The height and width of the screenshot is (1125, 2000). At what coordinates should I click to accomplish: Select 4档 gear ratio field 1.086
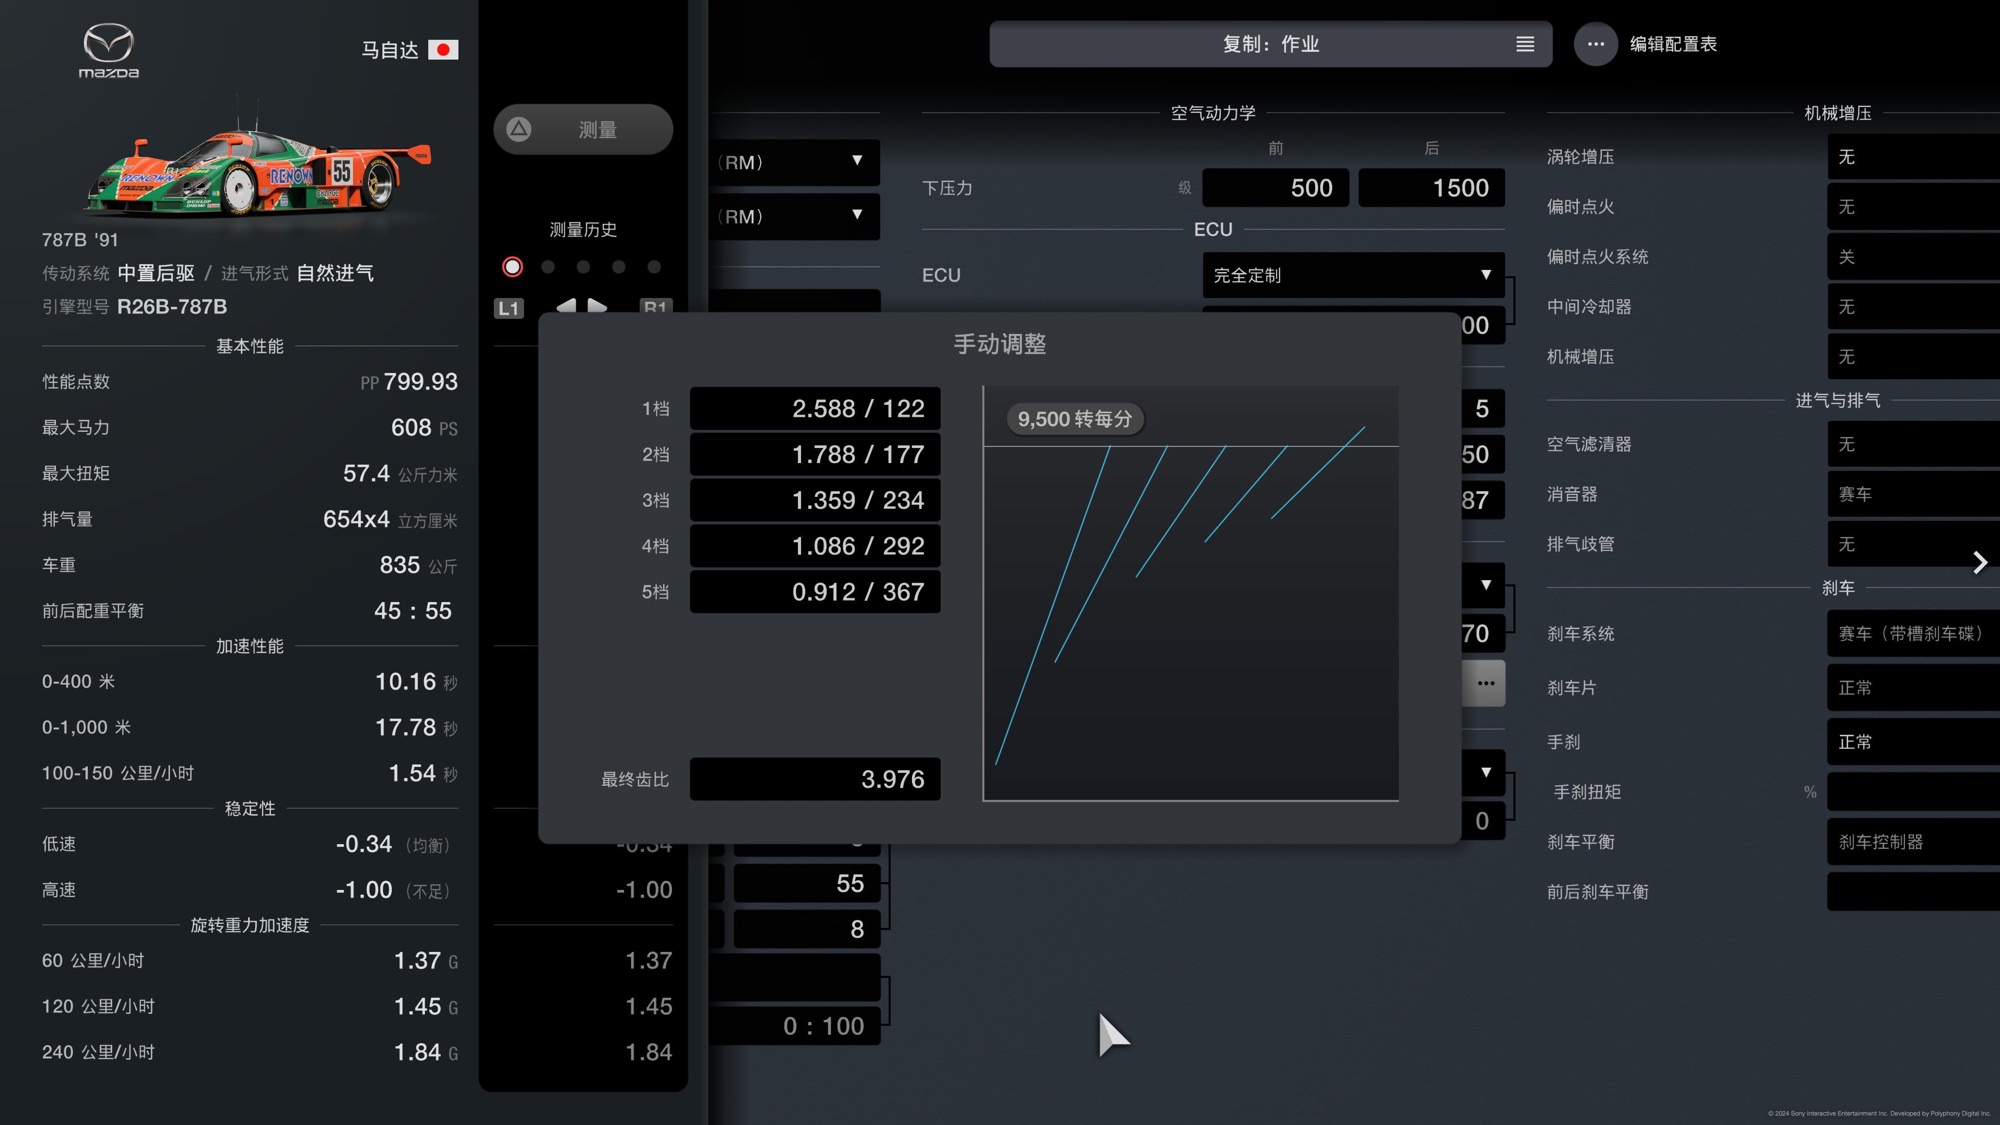(815, 546)
